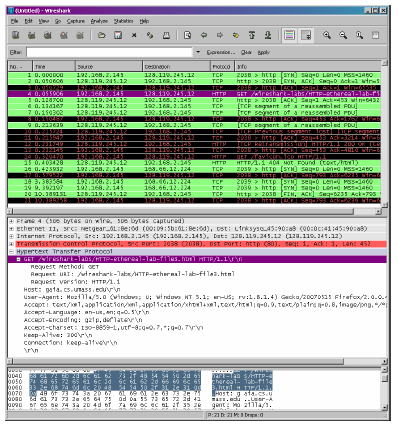Open the Analyze menu
This screenshot has height=441, width=398.
tap(99, 21)
